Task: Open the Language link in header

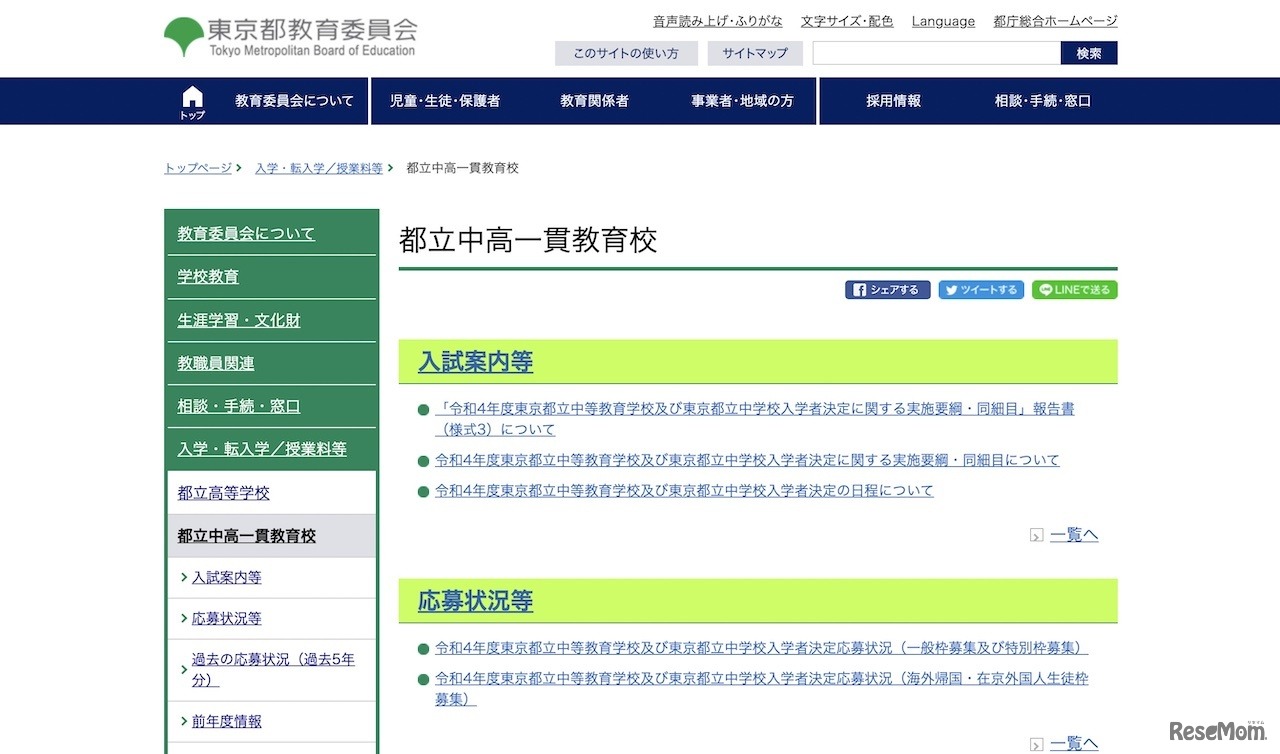Action: point(942,21)
